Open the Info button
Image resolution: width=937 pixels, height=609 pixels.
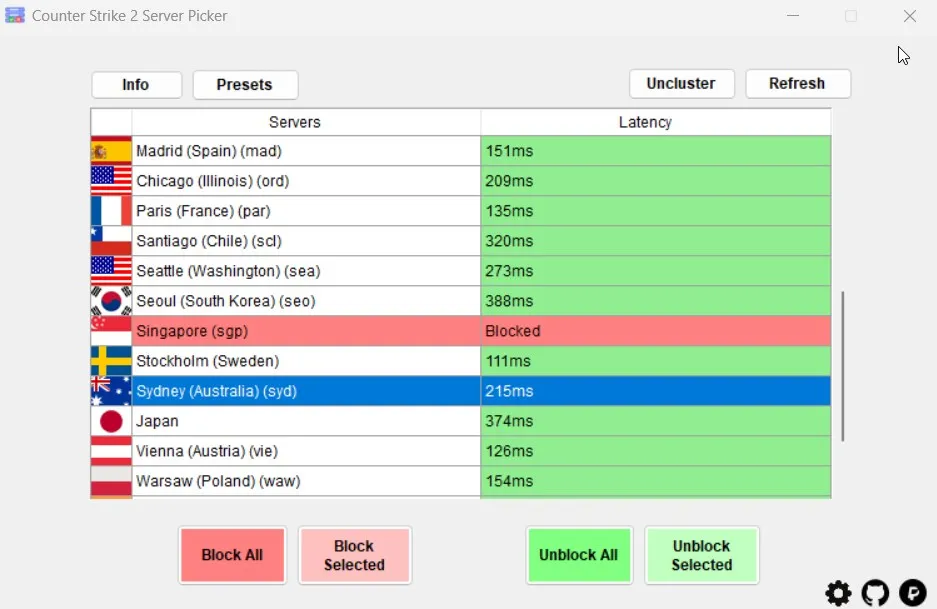pyautogui.click(x=136, y=85)
